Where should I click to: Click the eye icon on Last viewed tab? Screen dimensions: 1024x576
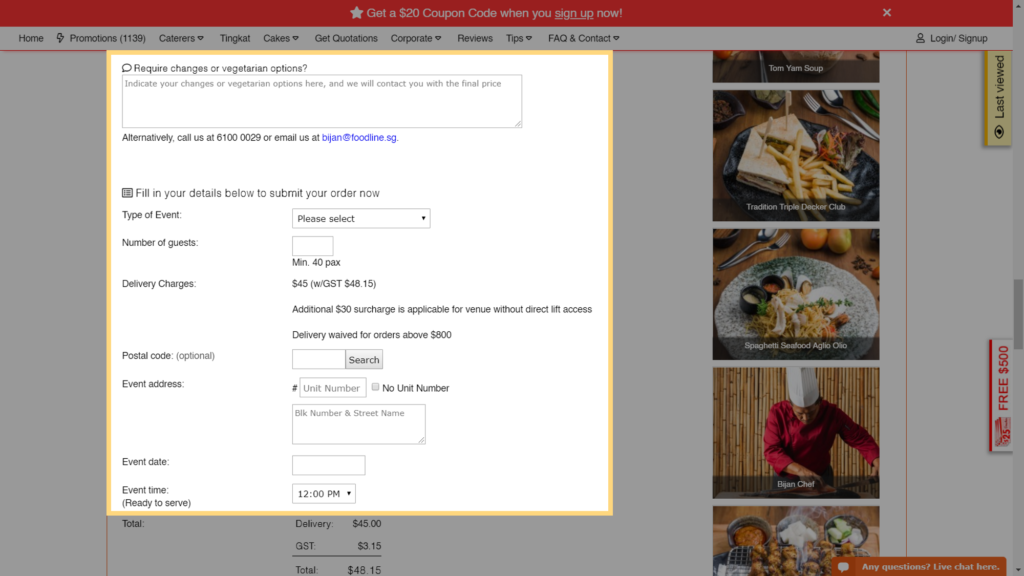coord(998,131)
